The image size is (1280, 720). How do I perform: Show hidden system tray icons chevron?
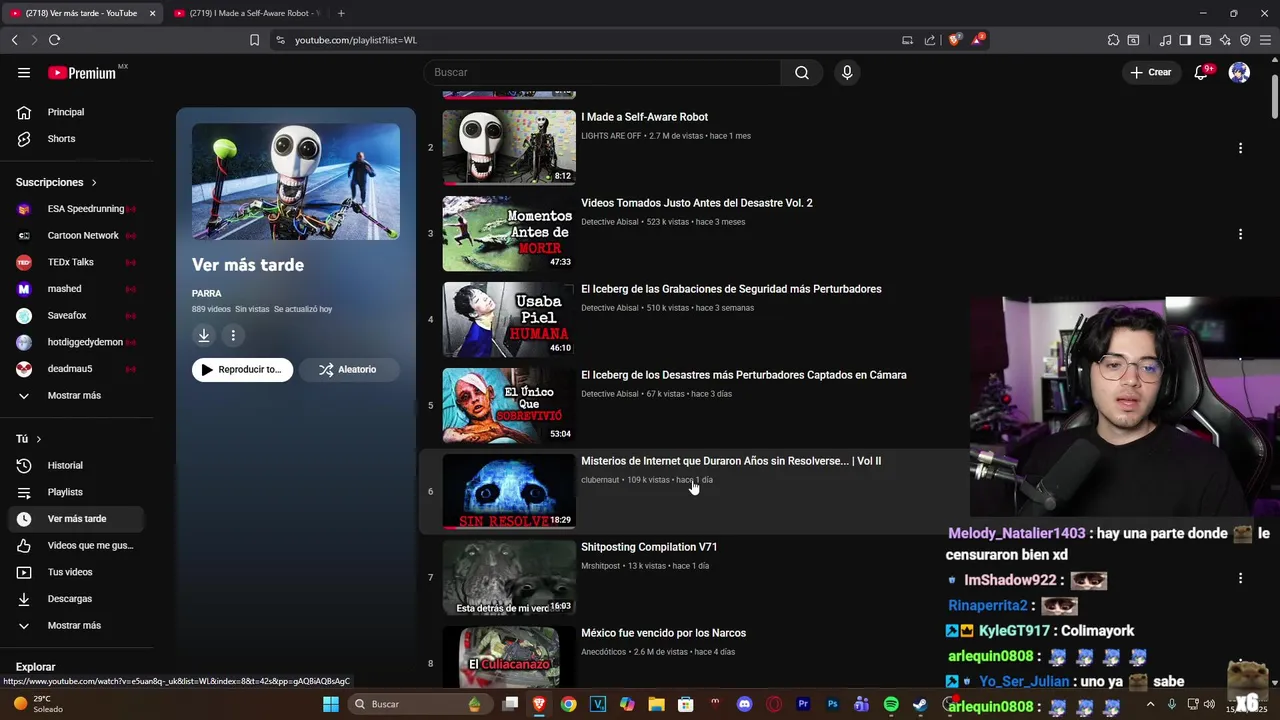pos(1150,704)
